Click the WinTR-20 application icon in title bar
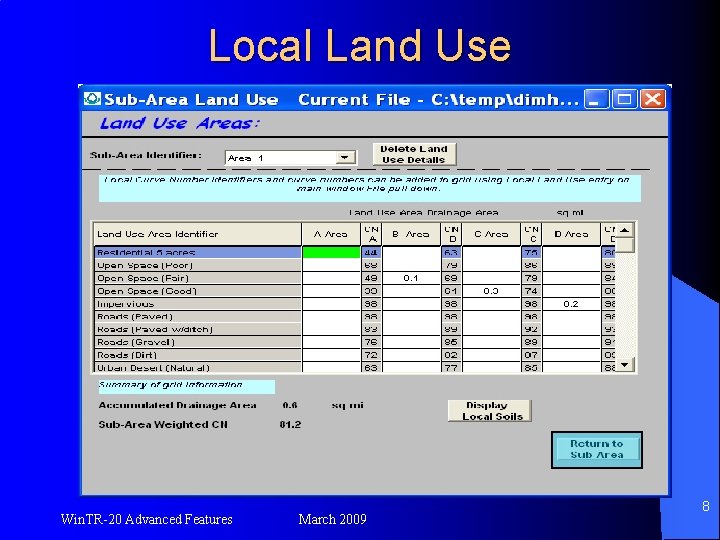Screen dimensions: 720x540 [x=92, y=99]
